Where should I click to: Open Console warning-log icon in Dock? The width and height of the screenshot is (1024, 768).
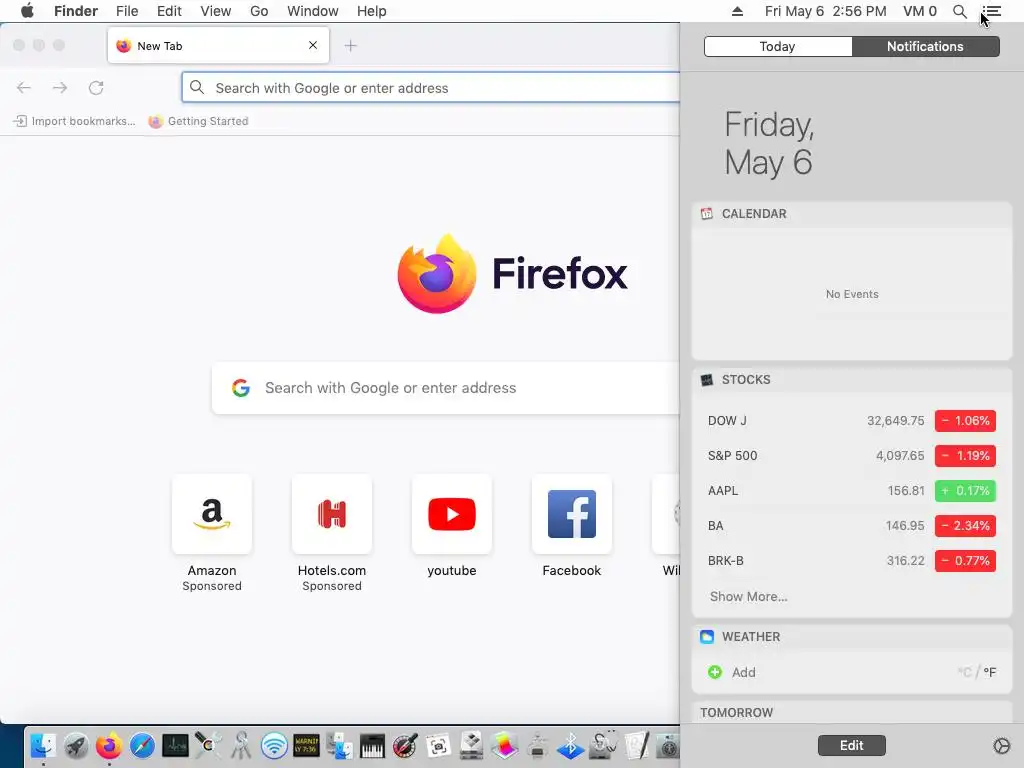[x=306, y=745]
